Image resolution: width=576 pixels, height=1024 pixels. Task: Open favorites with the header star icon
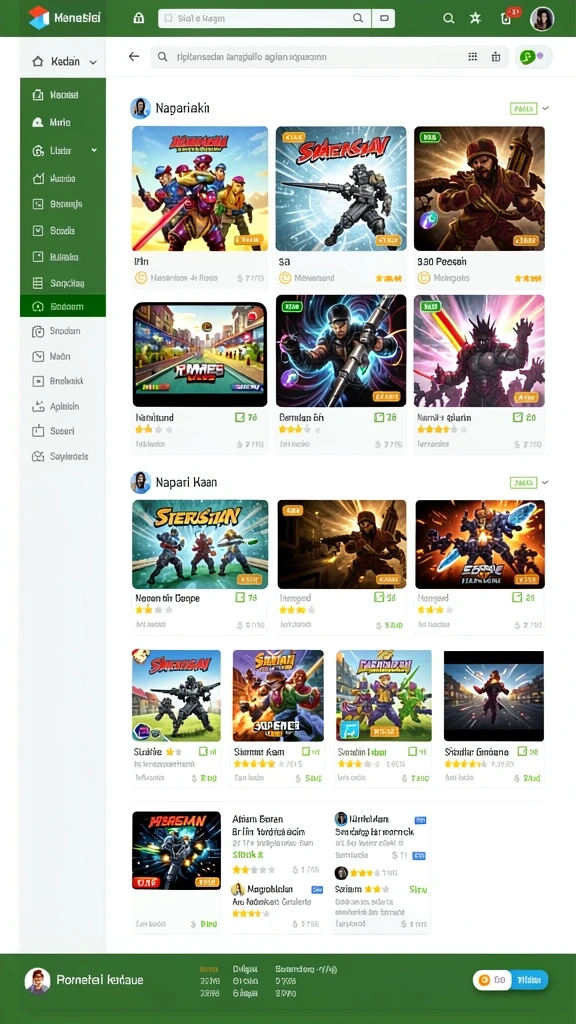[x=475, y=18]
